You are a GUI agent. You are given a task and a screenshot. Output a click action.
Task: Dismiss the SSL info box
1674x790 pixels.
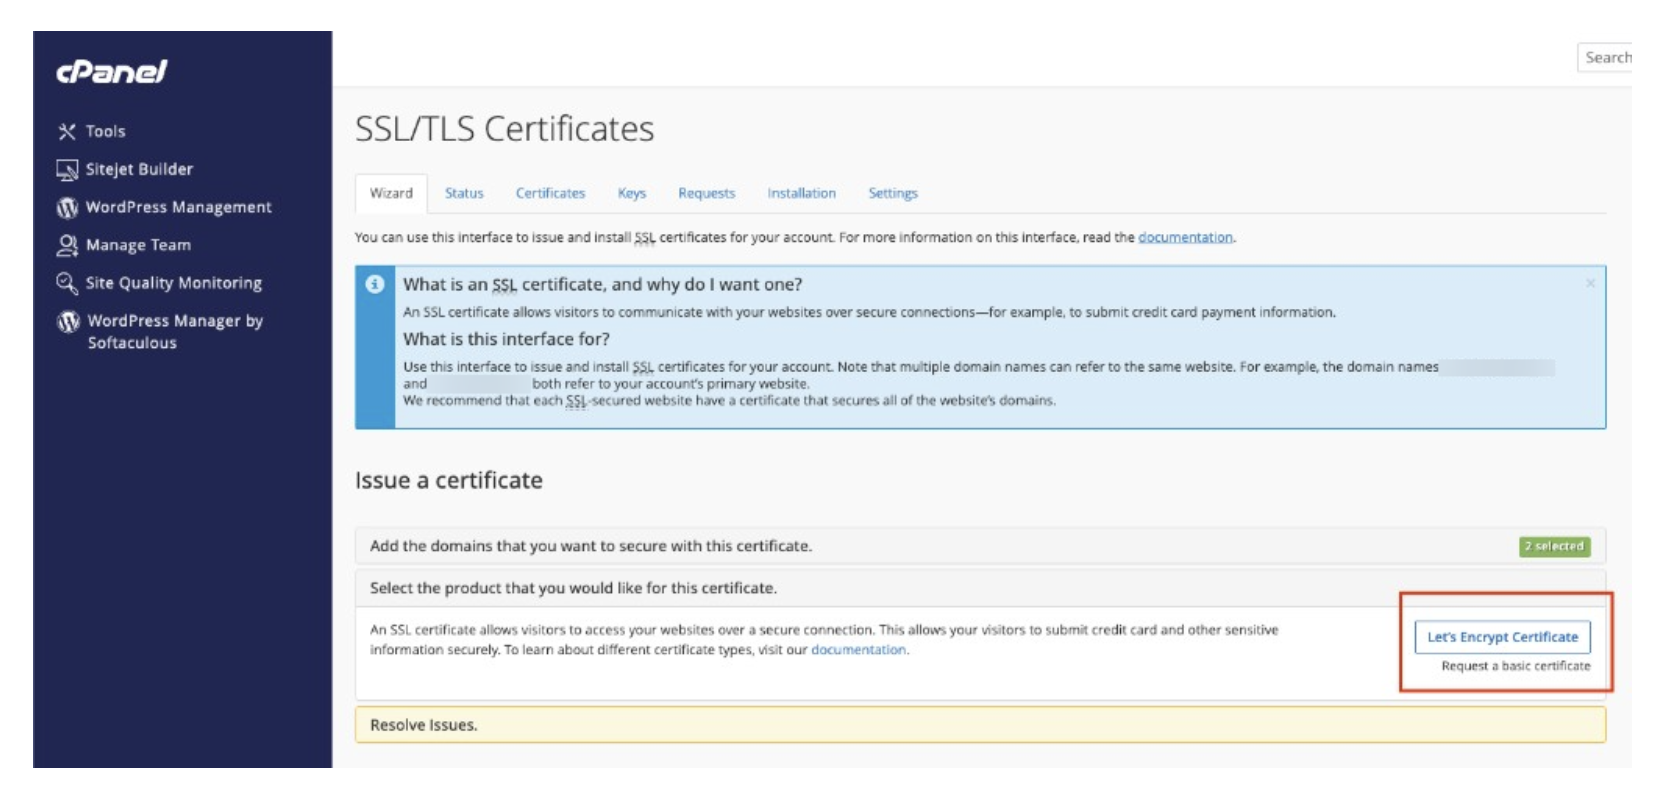pos(1590,284)
